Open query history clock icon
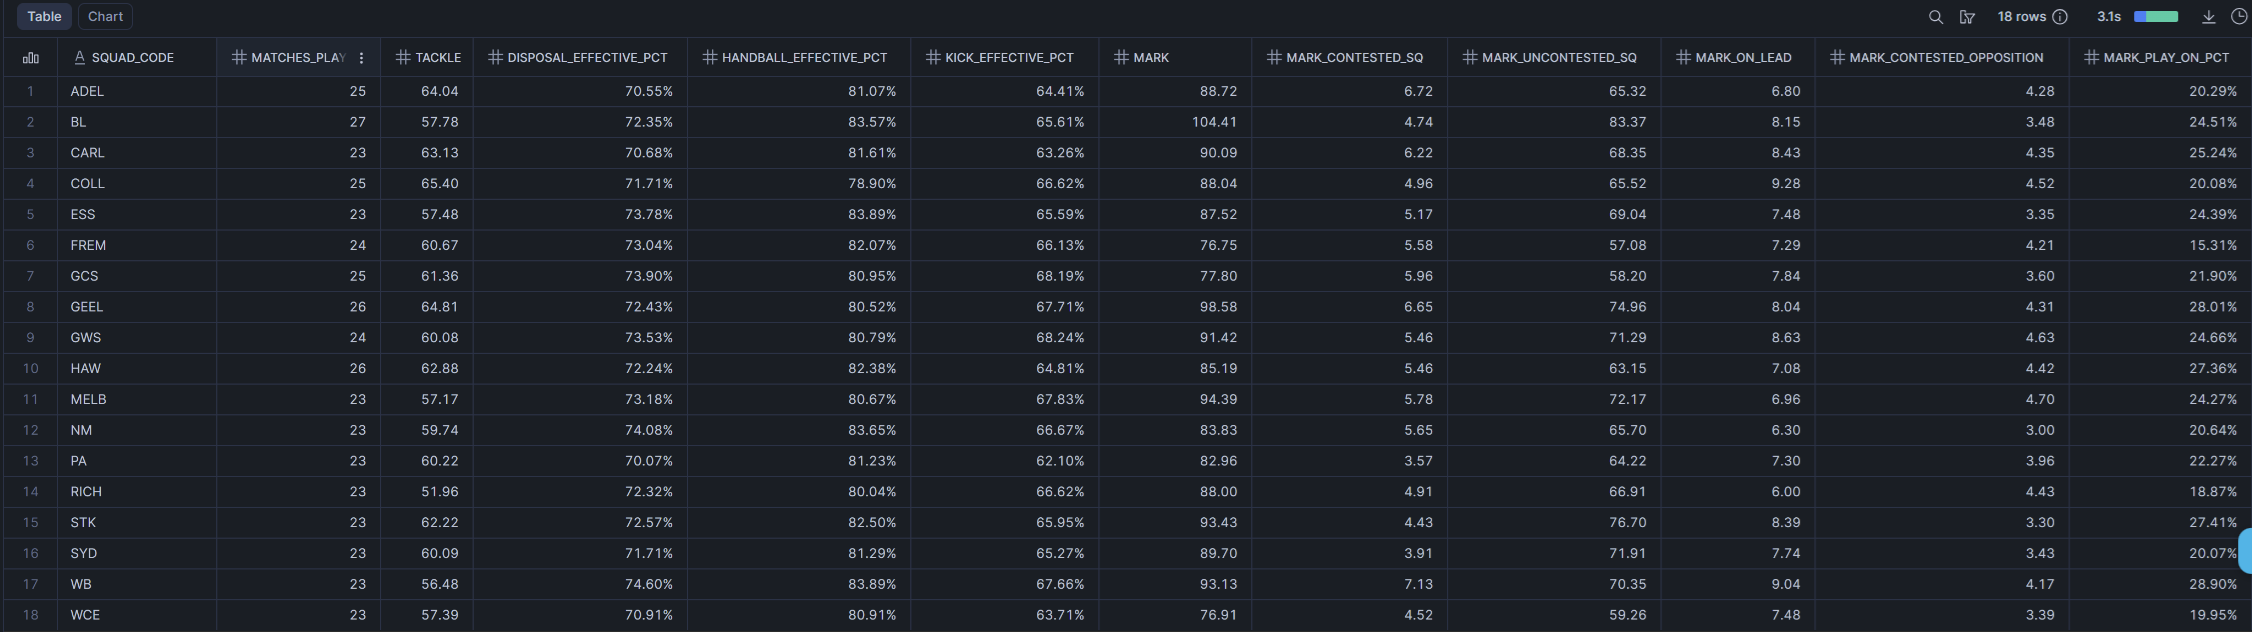The image size is (2252, 632). click(x=2239, y=17)
